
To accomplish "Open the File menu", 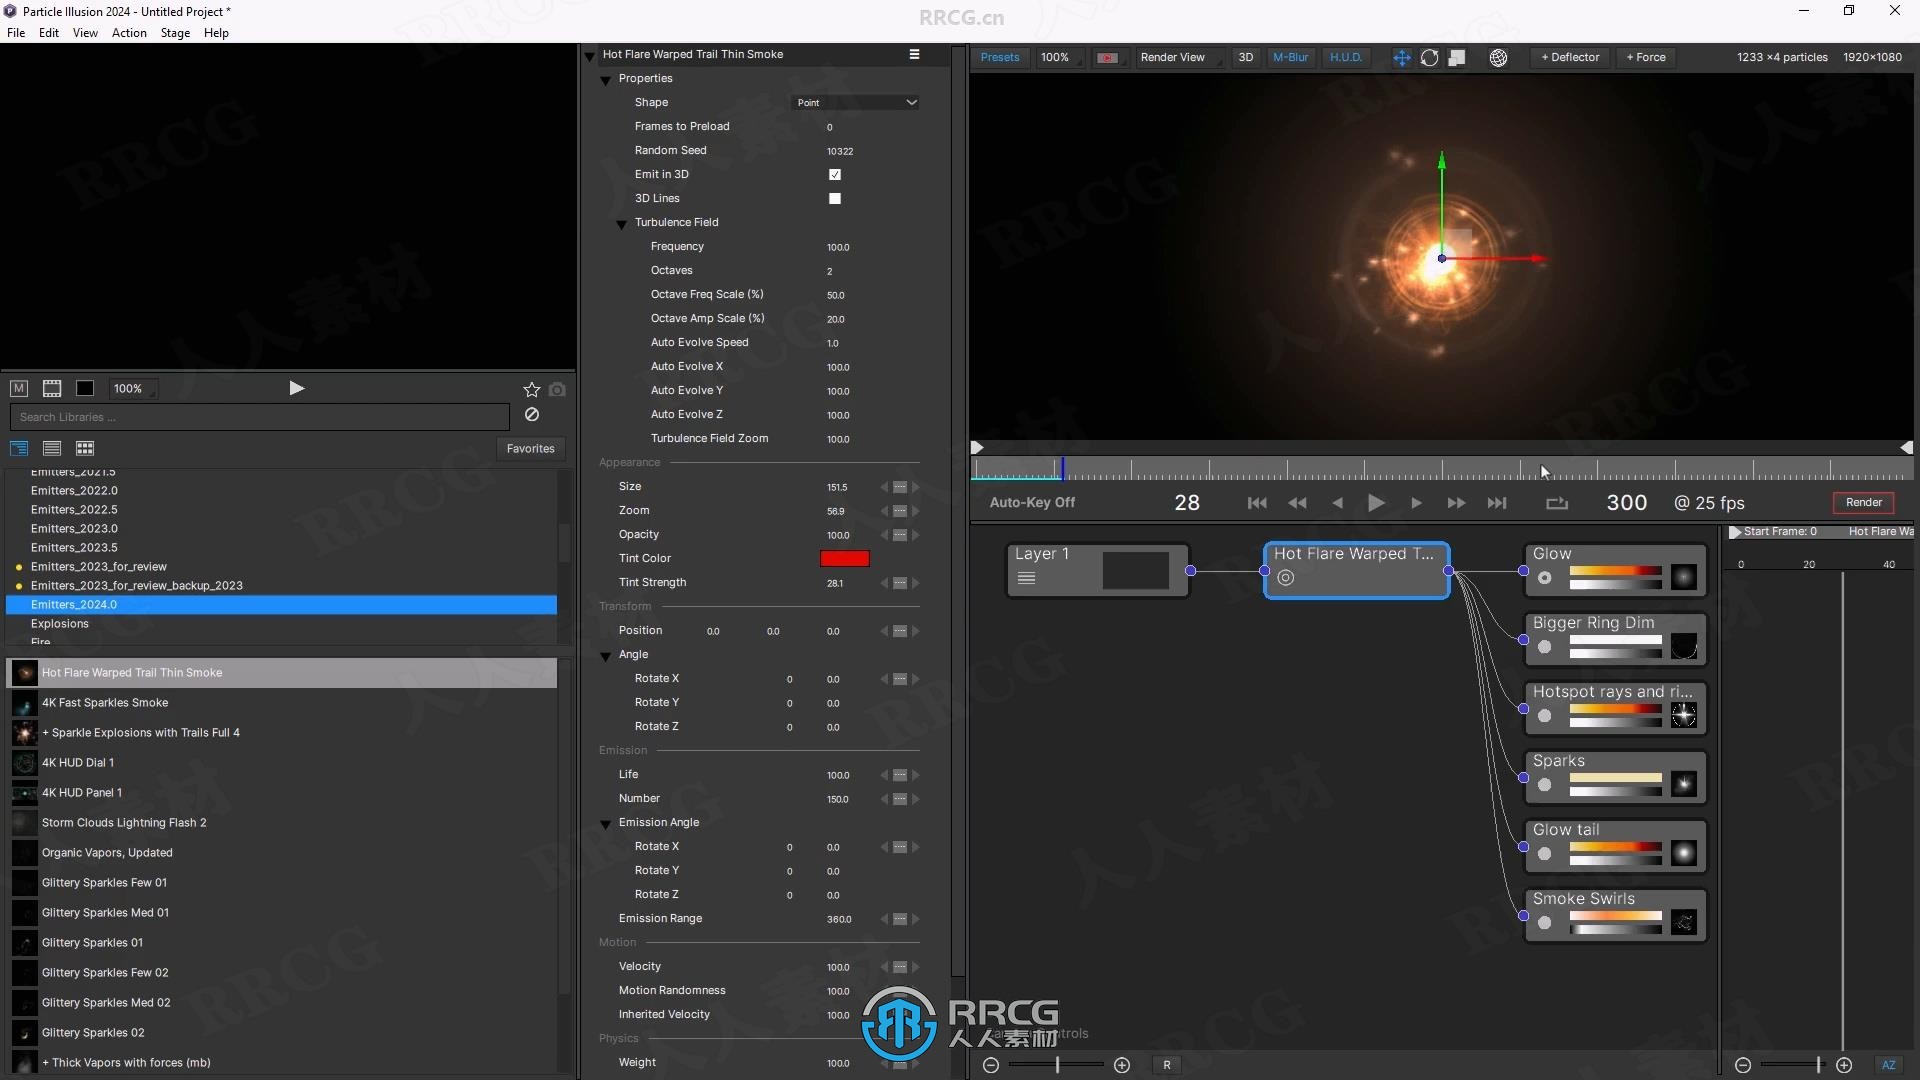I will click(x=18, y=32).
